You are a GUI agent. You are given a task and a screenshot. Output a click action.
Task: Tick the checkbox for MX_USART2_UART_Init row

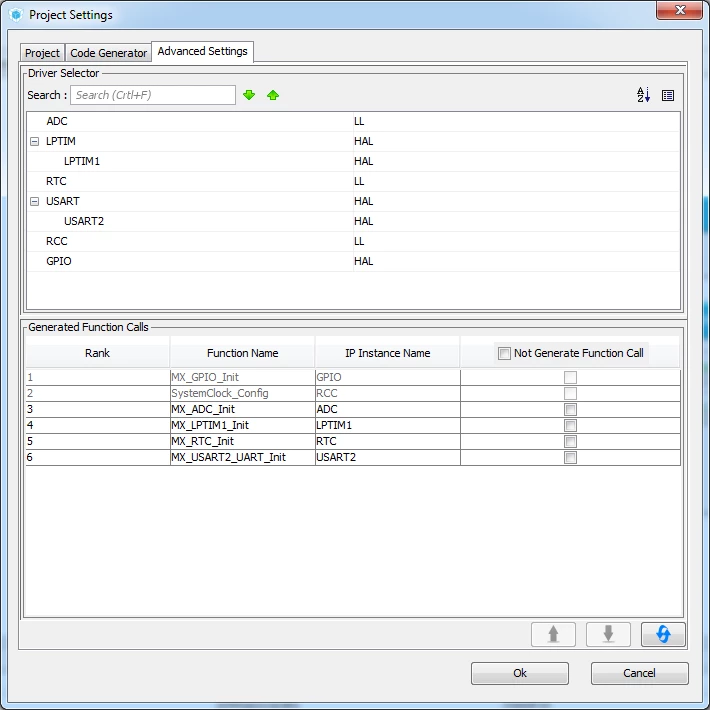(570, 457)
